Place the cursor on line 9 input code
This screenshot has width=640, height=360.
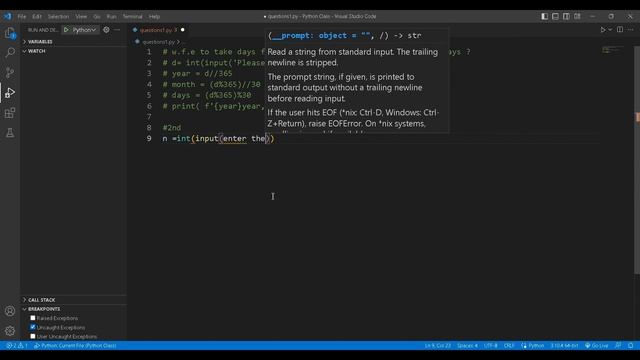point(219,138)
